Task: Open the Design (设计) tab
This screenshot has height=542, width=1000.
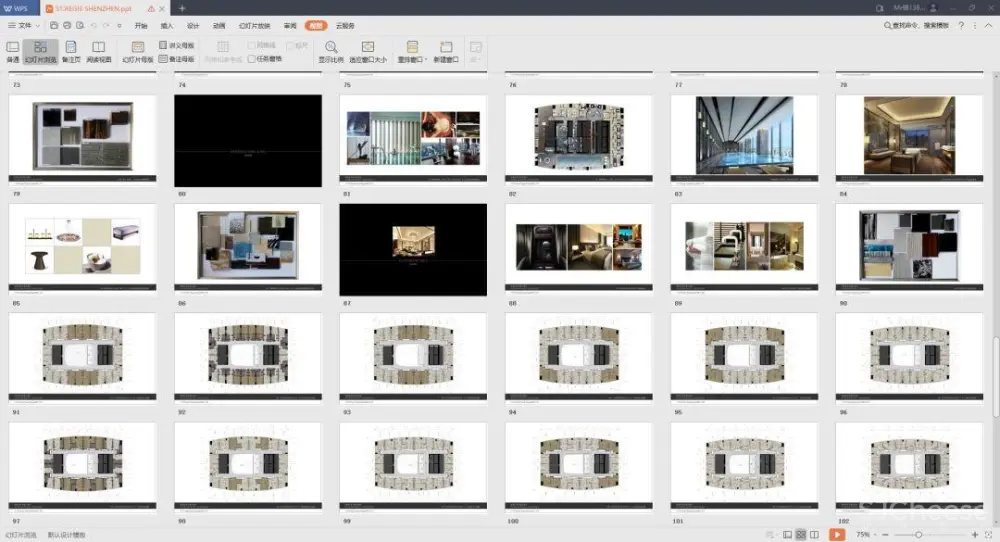Action: click(x=193, y=26)
